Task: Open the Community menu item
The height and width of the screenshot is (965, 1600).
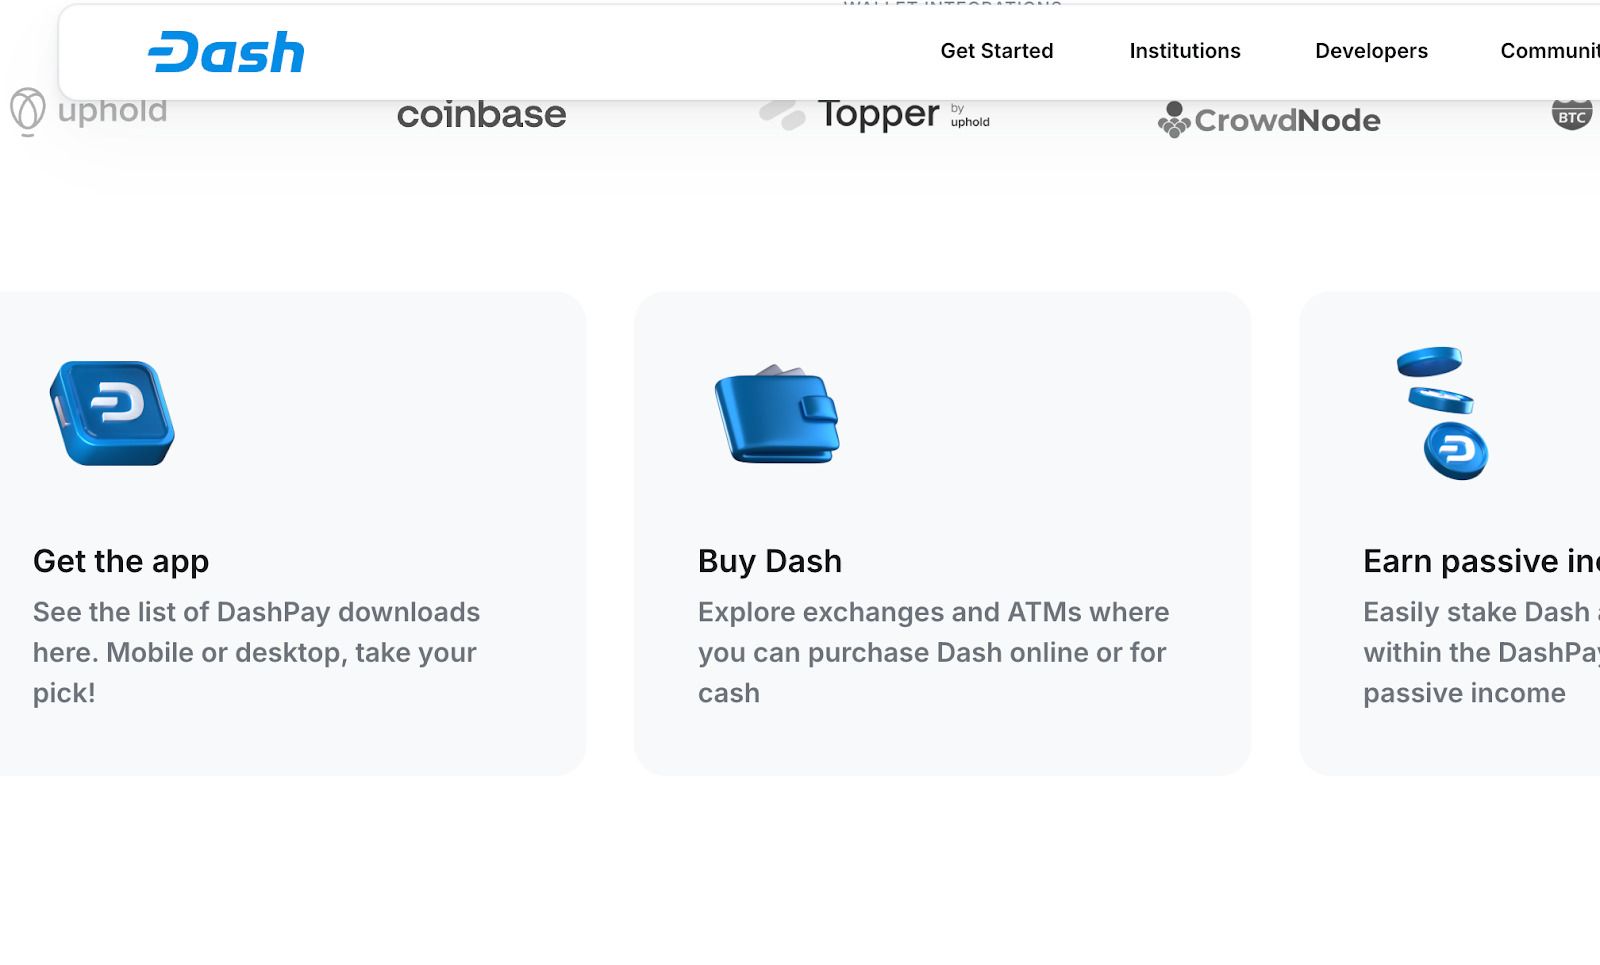Action: click(1549, 51)
